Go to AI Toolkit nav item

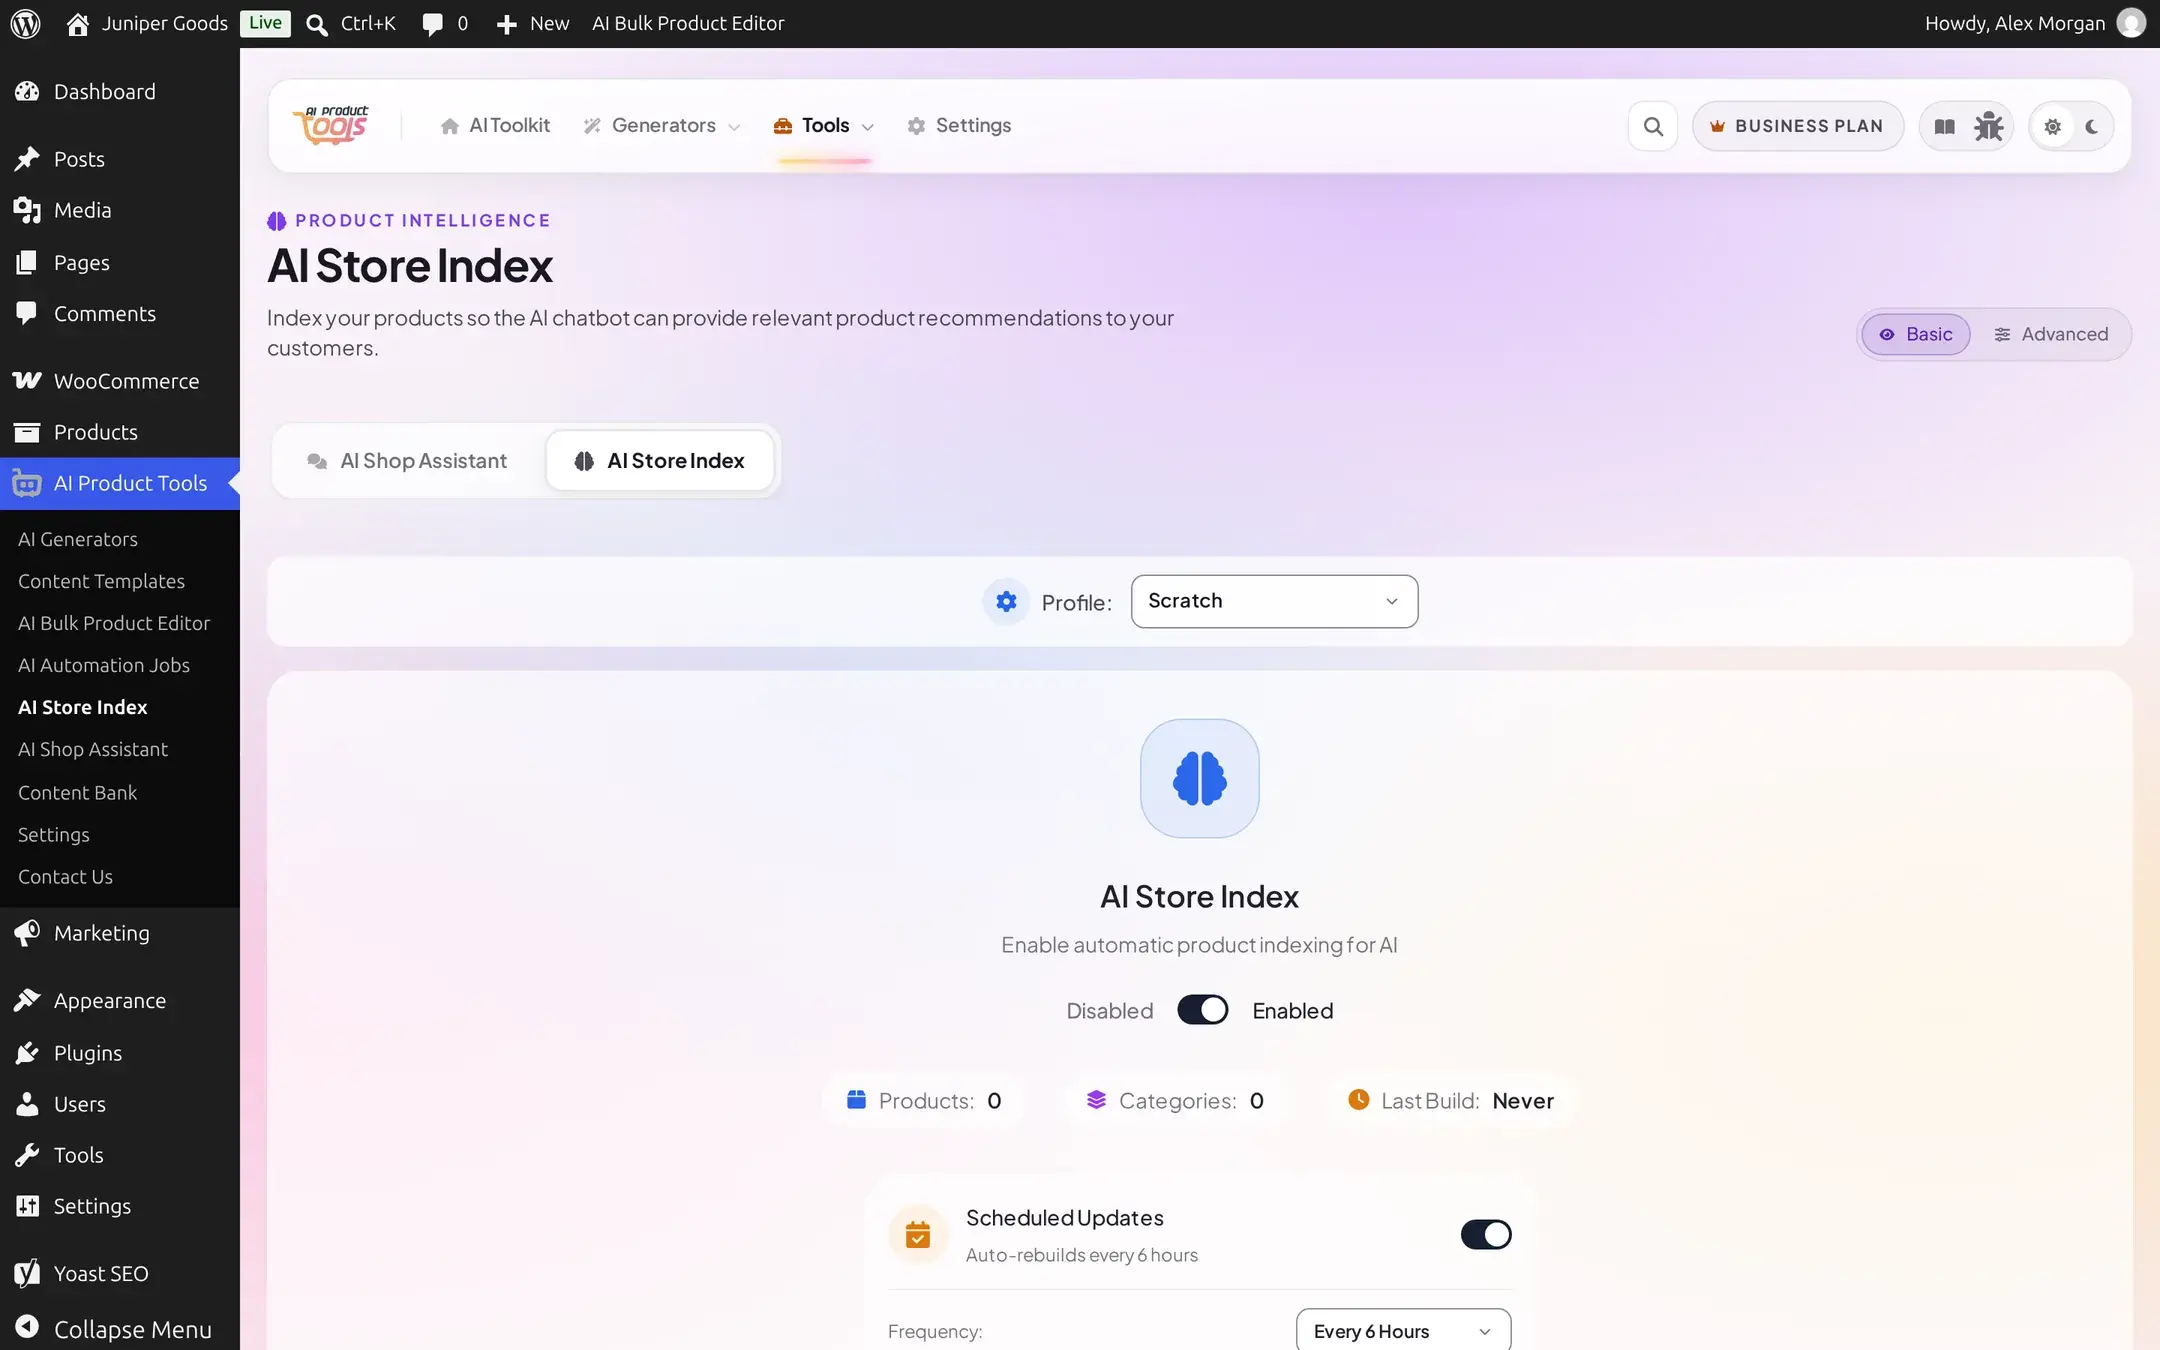click(x=495, y=125)
